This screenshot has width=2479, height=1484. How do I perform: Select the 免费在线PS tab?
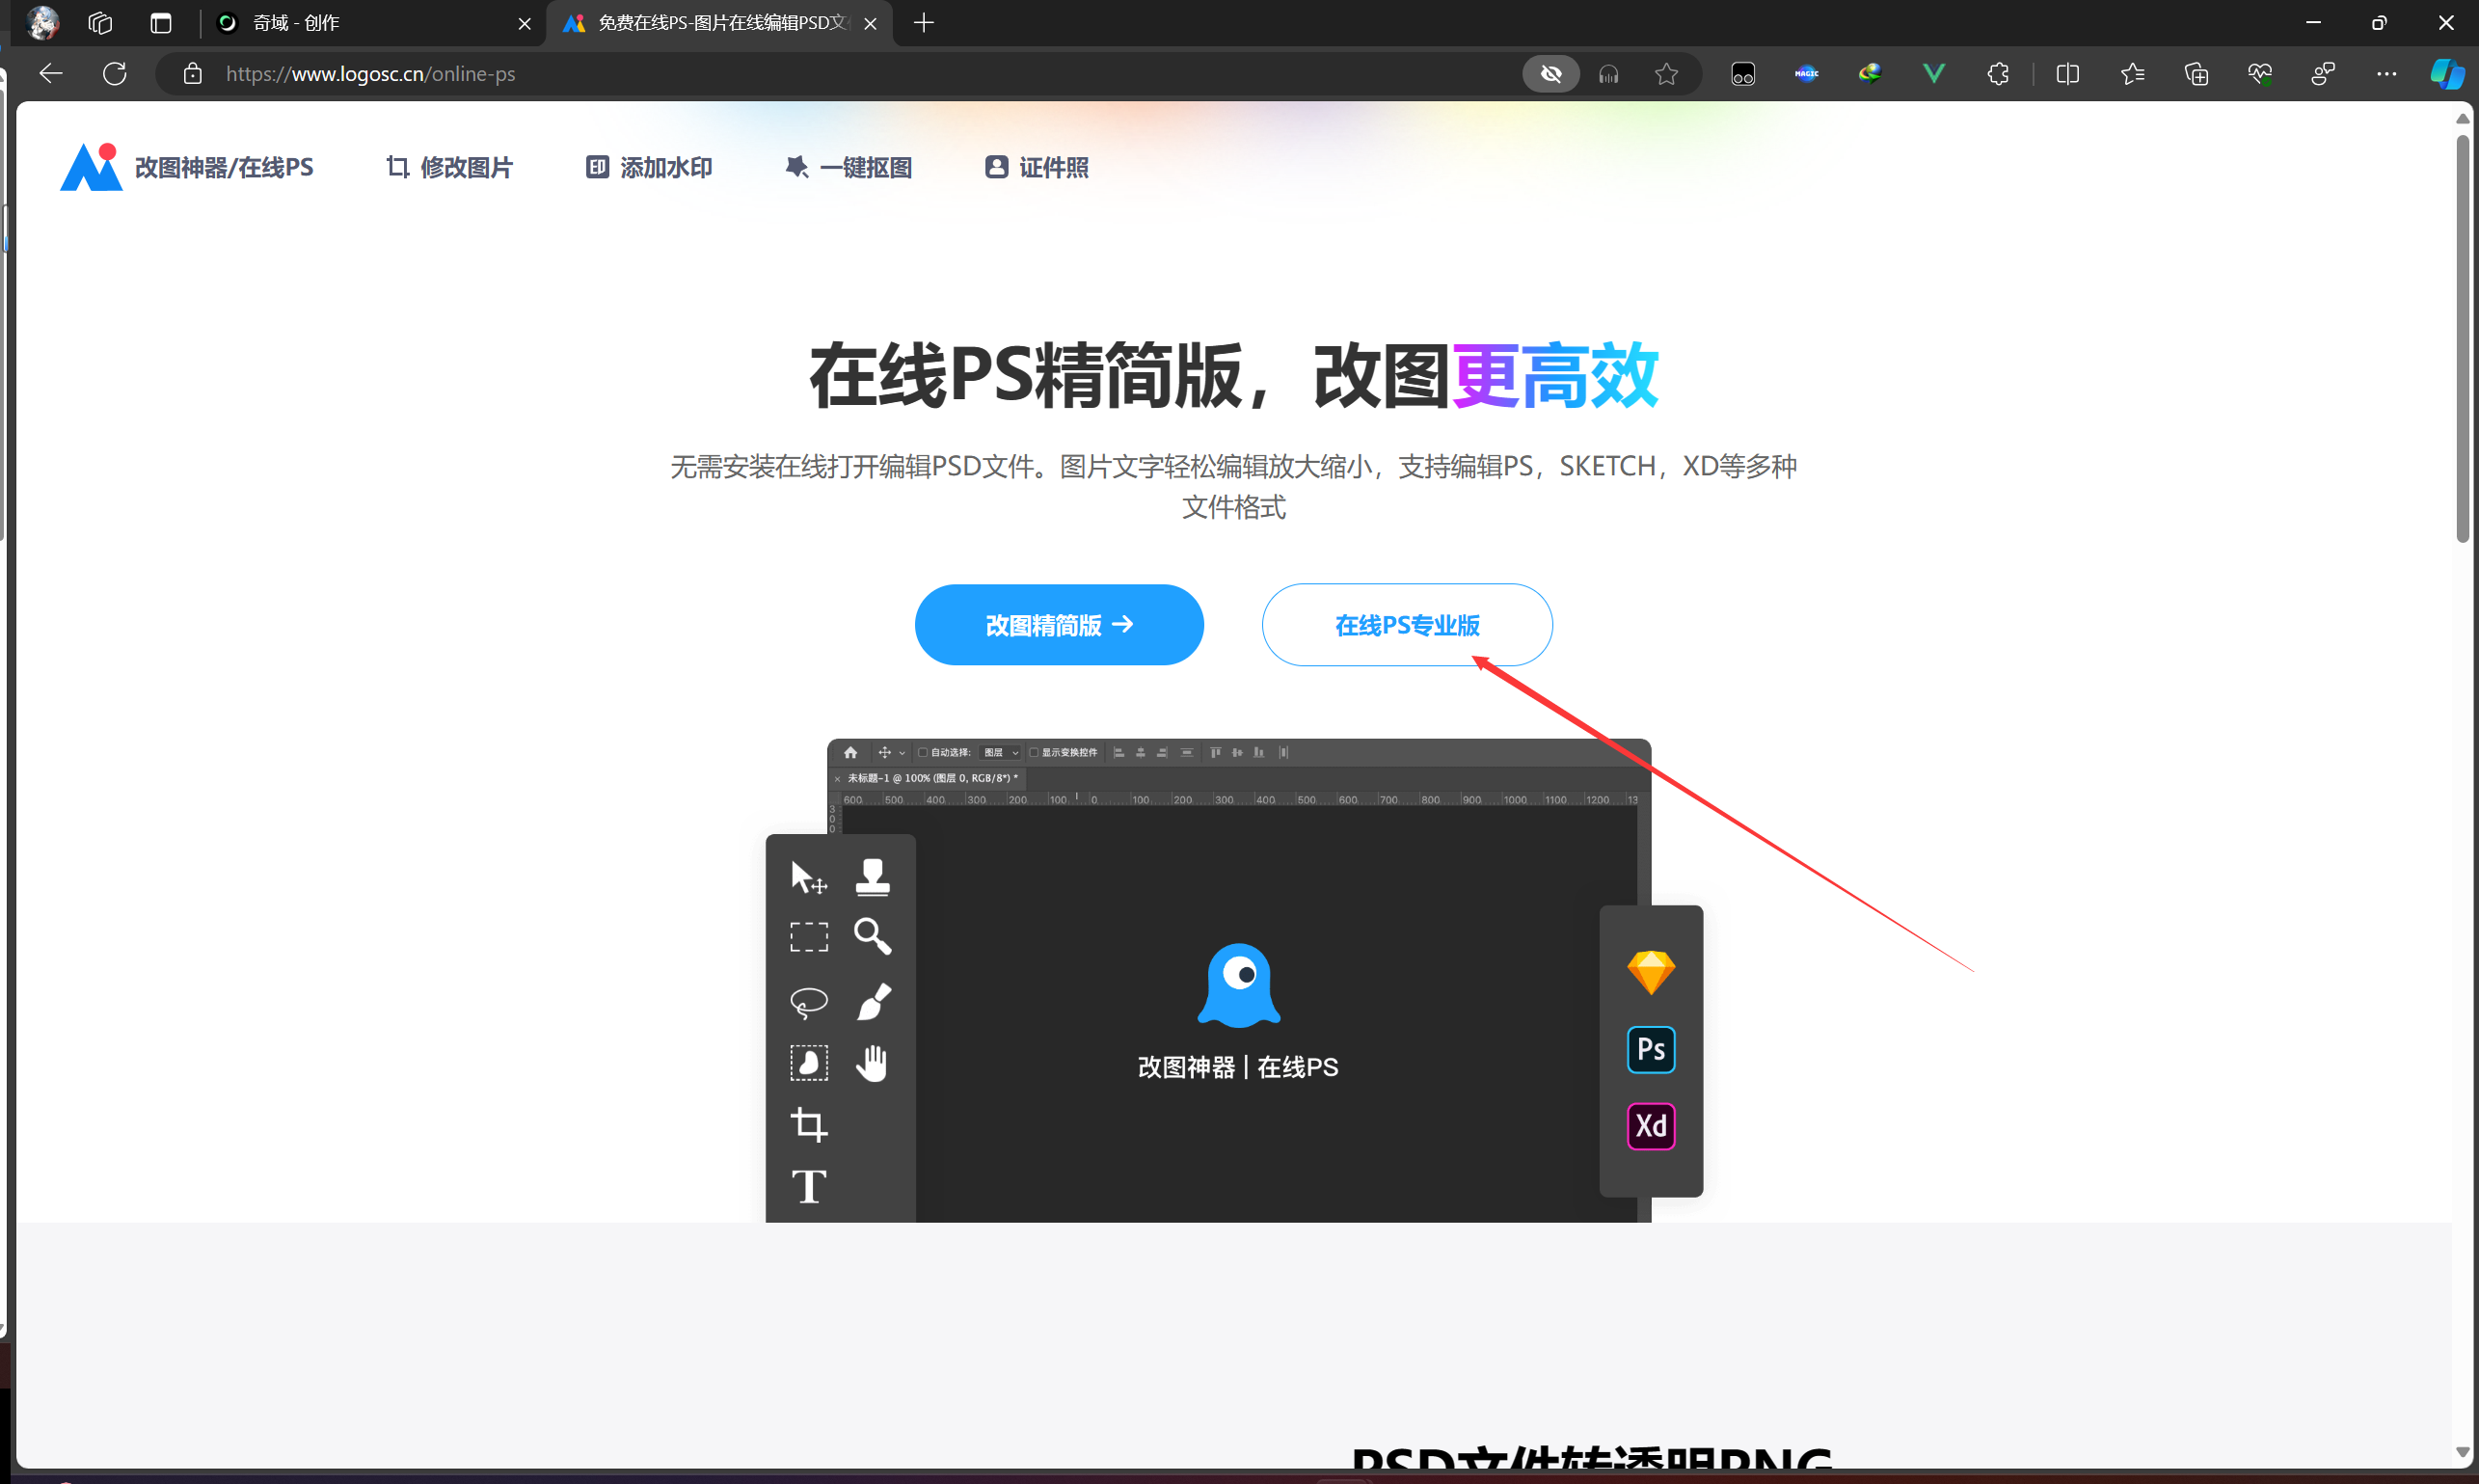tap(720, 23)
